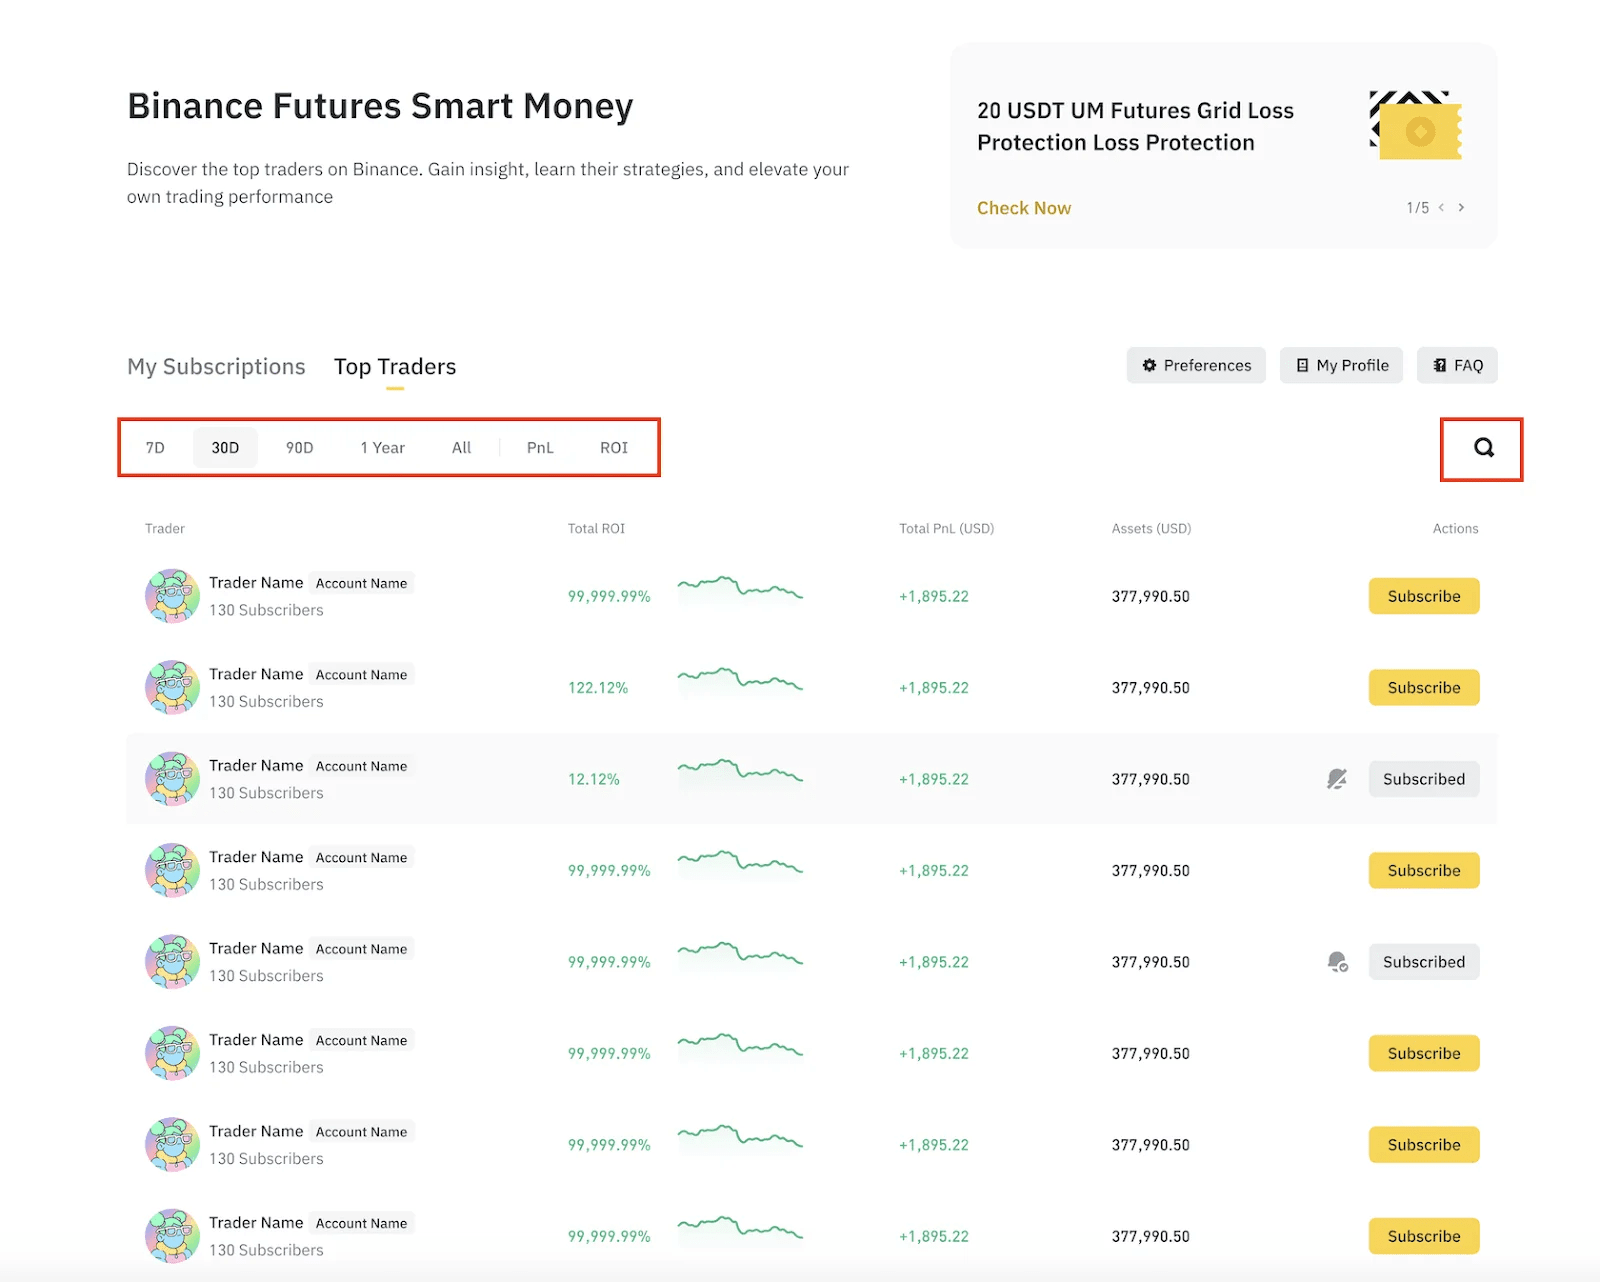Show All time period
Viewport: 1600px width, 1282px height.
click(461, 448)
